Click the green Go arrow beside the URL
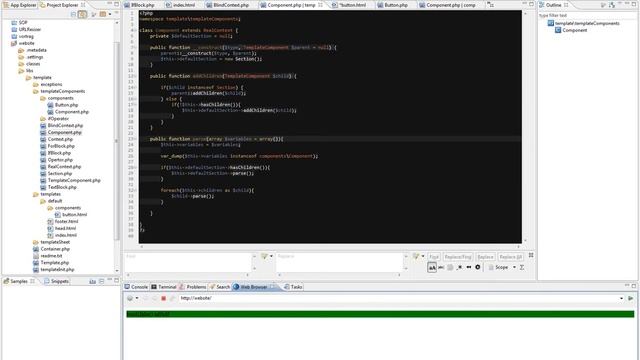Viewport: 640px width, 360px height. click(631, 298)
